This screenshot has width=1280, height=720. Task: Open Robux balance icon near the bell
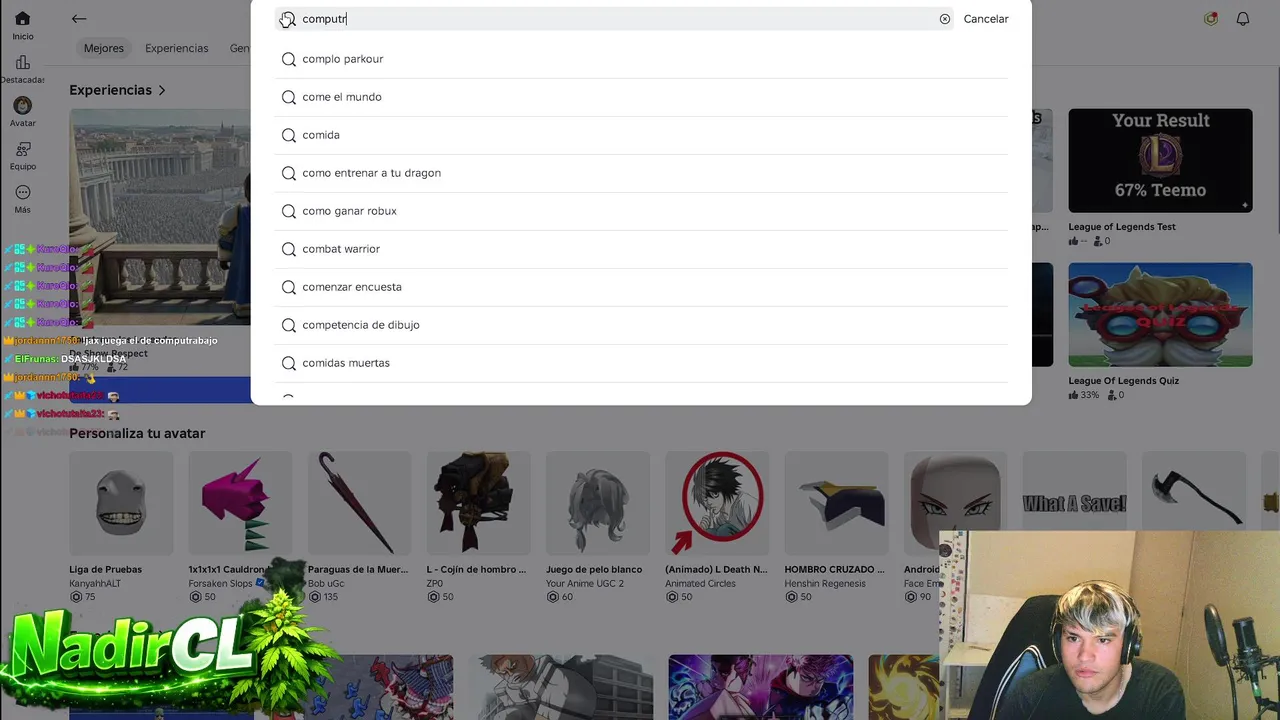pyautogui.click(x=1211, y=19)
